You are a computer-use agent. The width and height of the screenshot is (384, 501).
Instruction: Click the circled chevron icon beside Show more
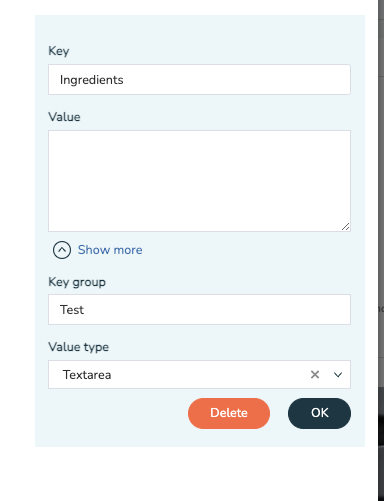click(x=62, y=250)
